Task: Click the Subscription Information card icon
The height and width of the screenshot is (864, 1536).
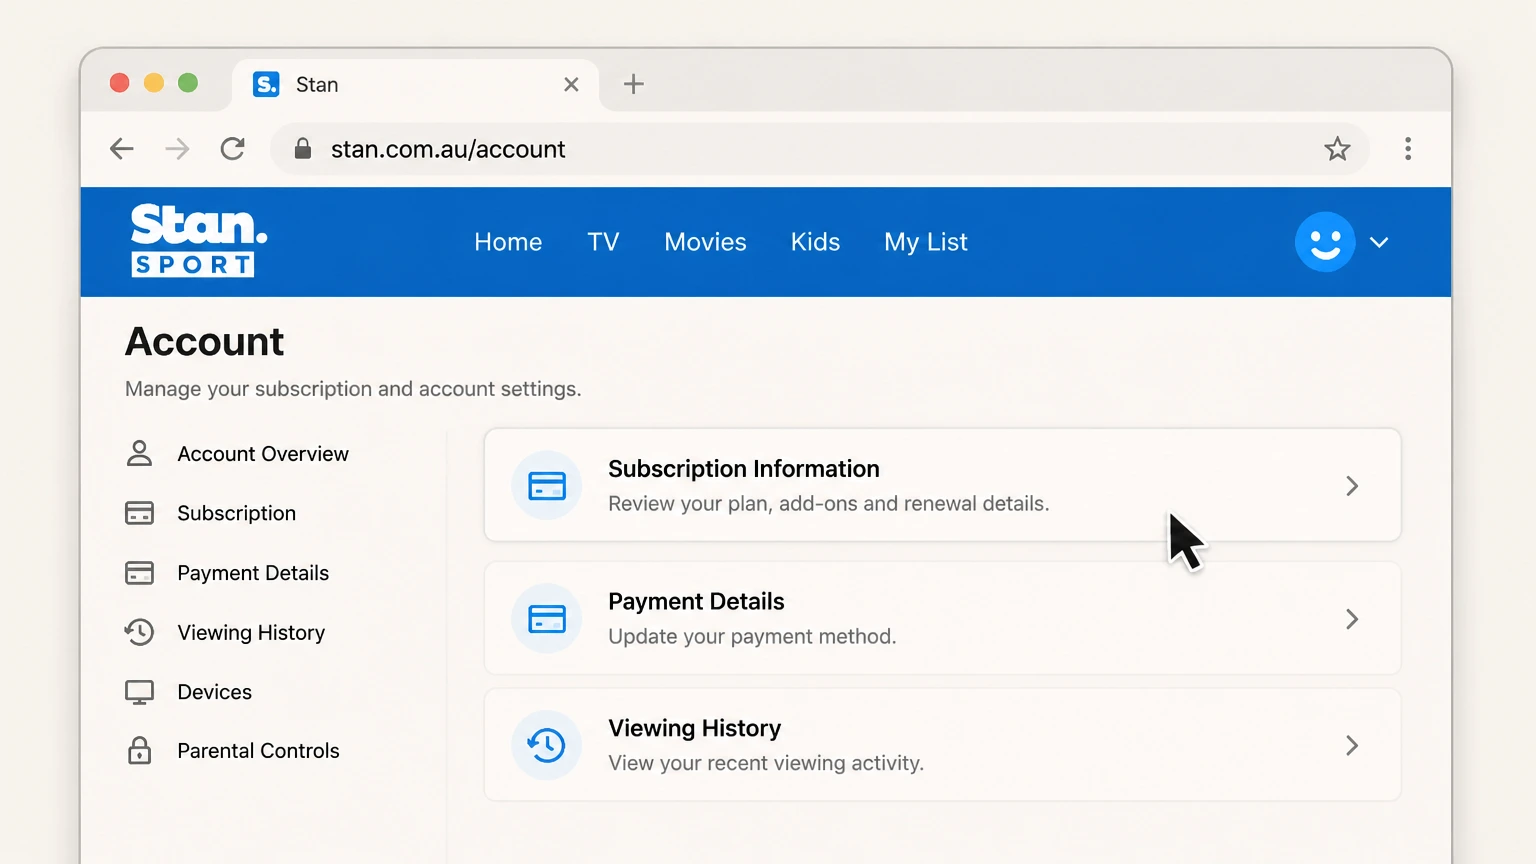Action: coord(547,485)
